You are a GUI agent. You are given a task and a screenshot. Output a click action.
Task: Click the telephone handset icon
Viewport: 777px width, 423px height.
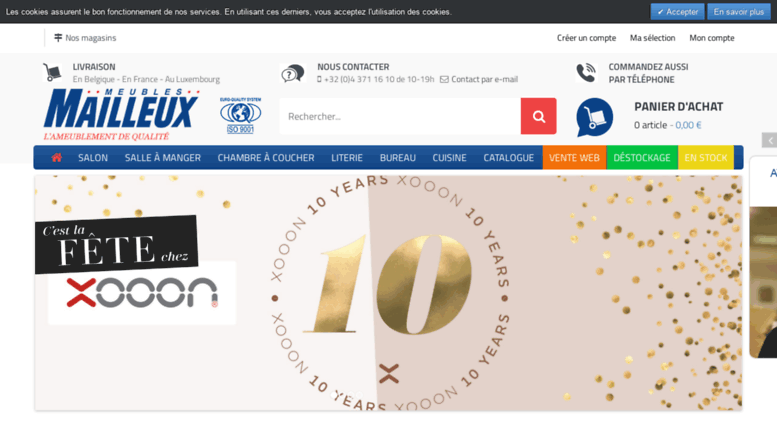pyautogui.click(x=586, y=73)
